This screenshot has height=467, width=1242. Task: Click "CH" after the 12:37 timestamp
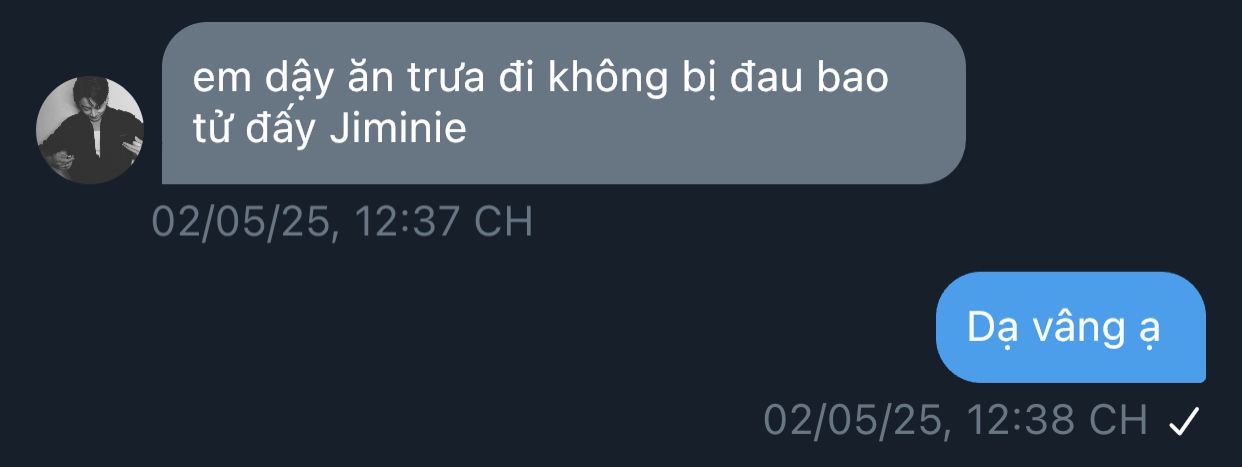pos(503,221)
